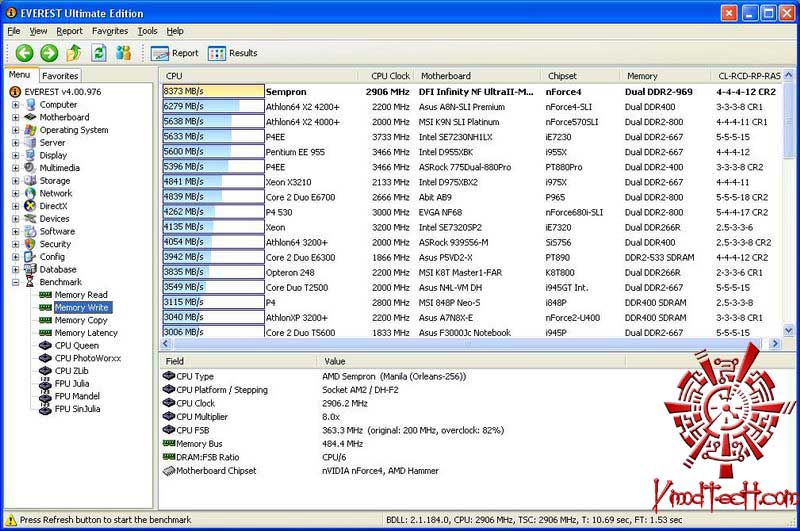Click the Sempron 8373 MB/s result bar
Viewport: 800px width, 531px height.
tap(213, 91)
